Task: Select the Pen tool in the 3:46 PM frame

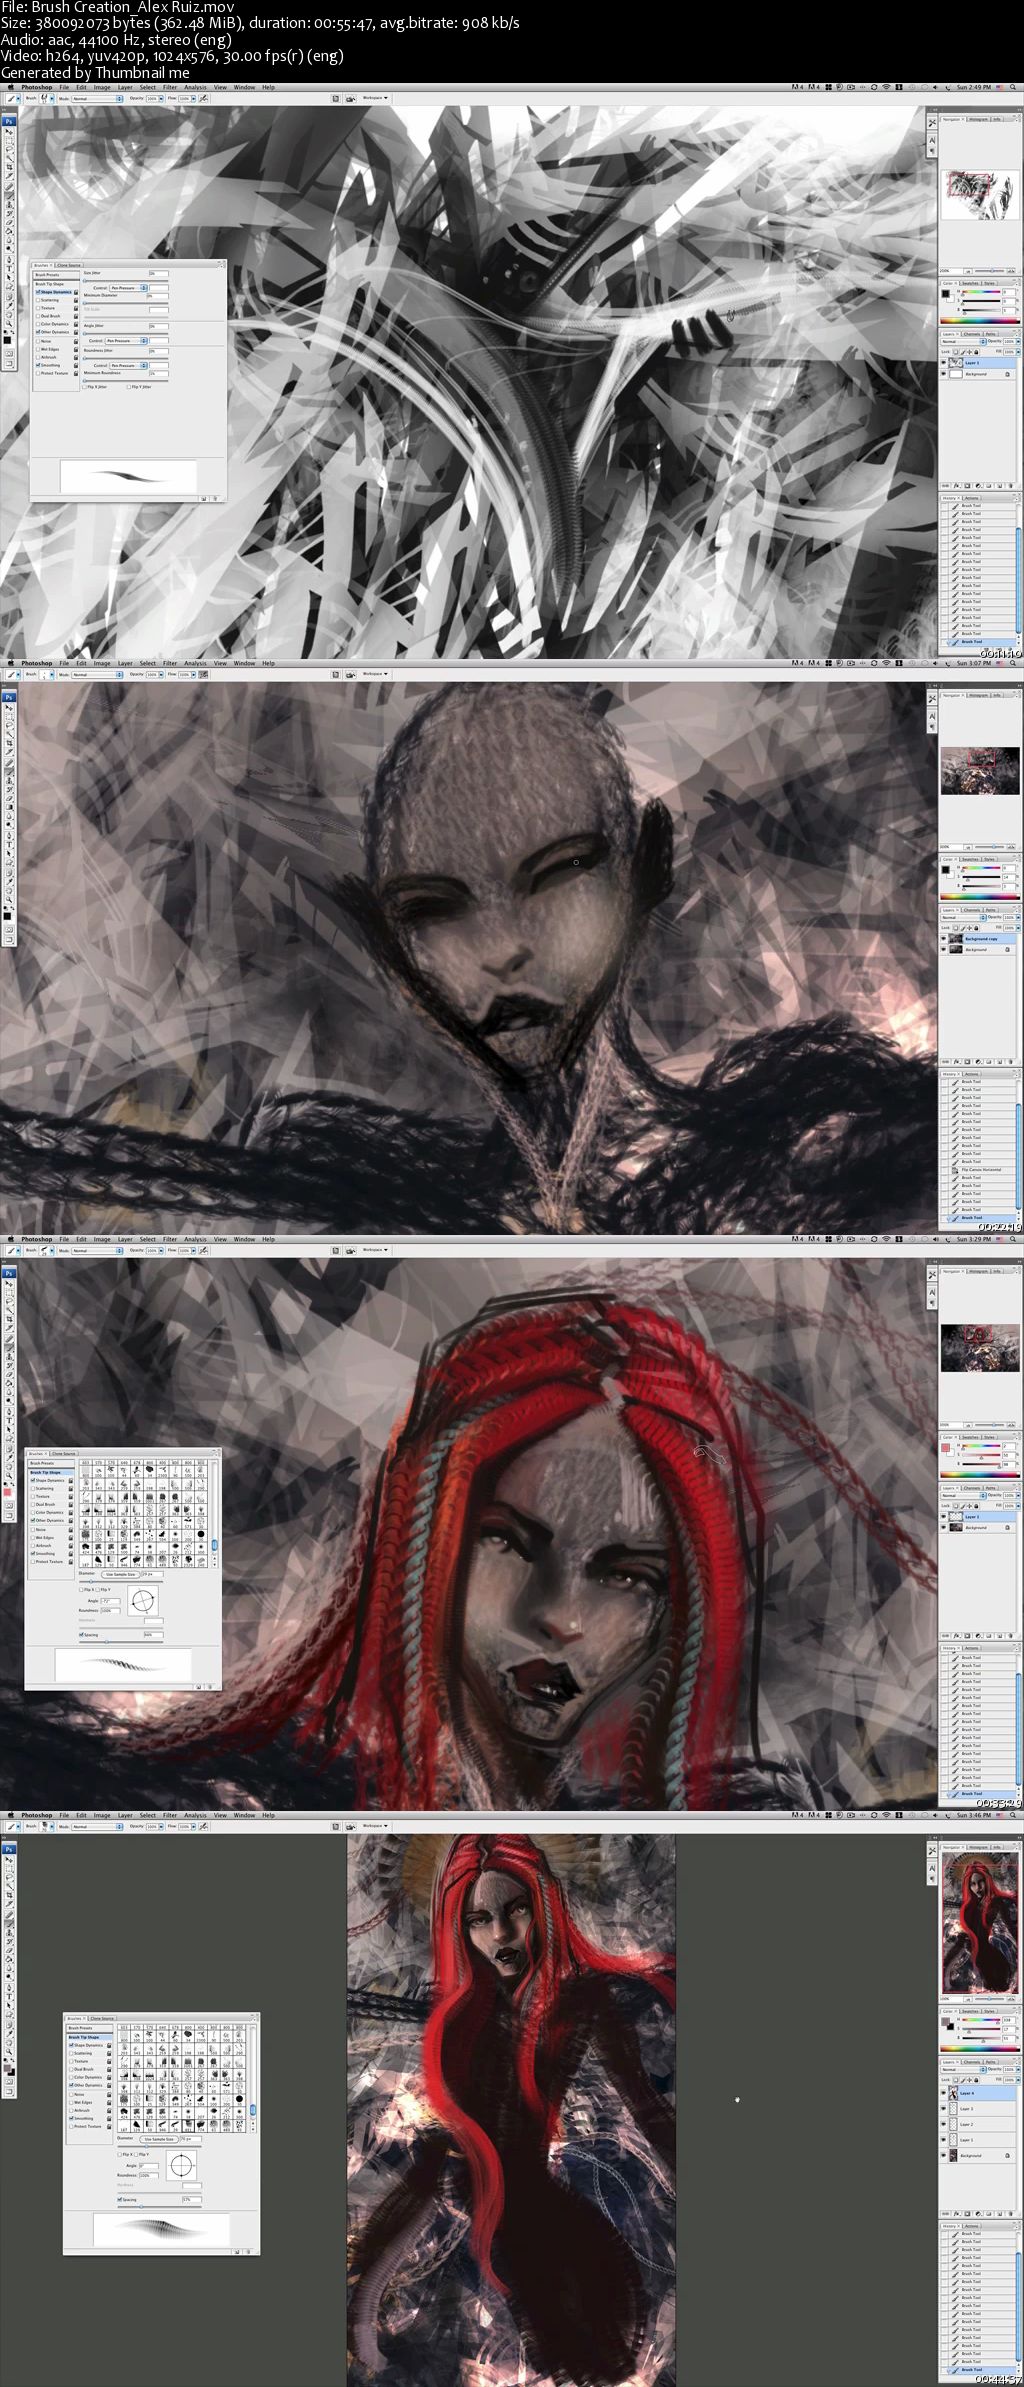Action: pyautogui.click(x=9, y=1988)
